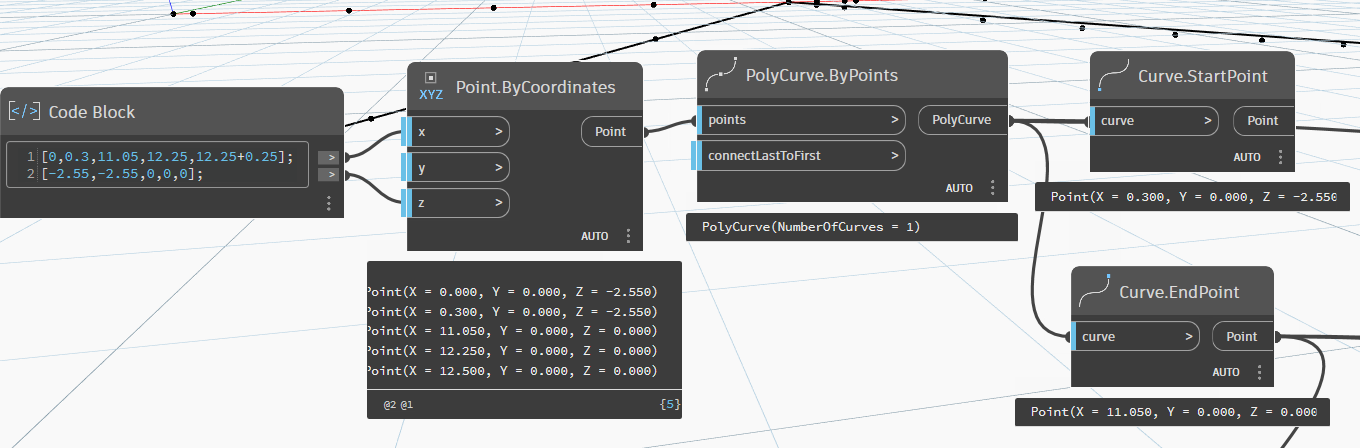The height and width of the screenshot is (448, 1360).
Task: Select preview row with X = 0.300, Z = -2.550
Action: (511, 311)
